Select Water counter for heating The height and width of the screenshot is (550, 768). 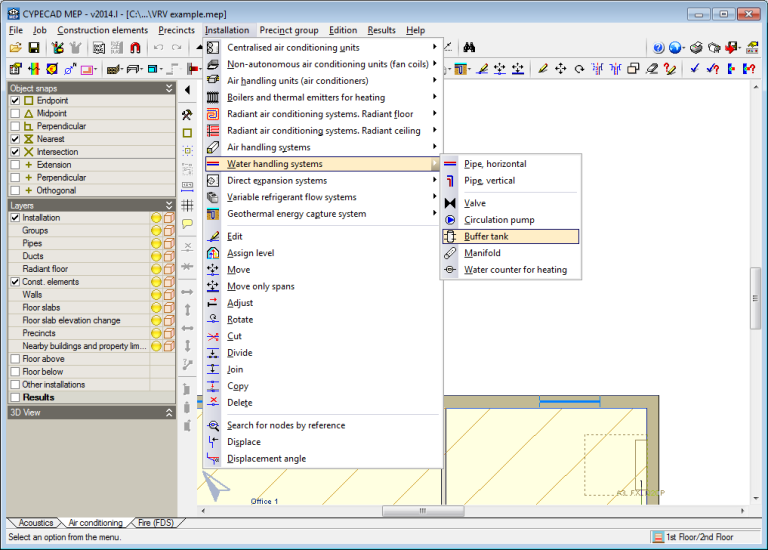click(x=511, y=270)
